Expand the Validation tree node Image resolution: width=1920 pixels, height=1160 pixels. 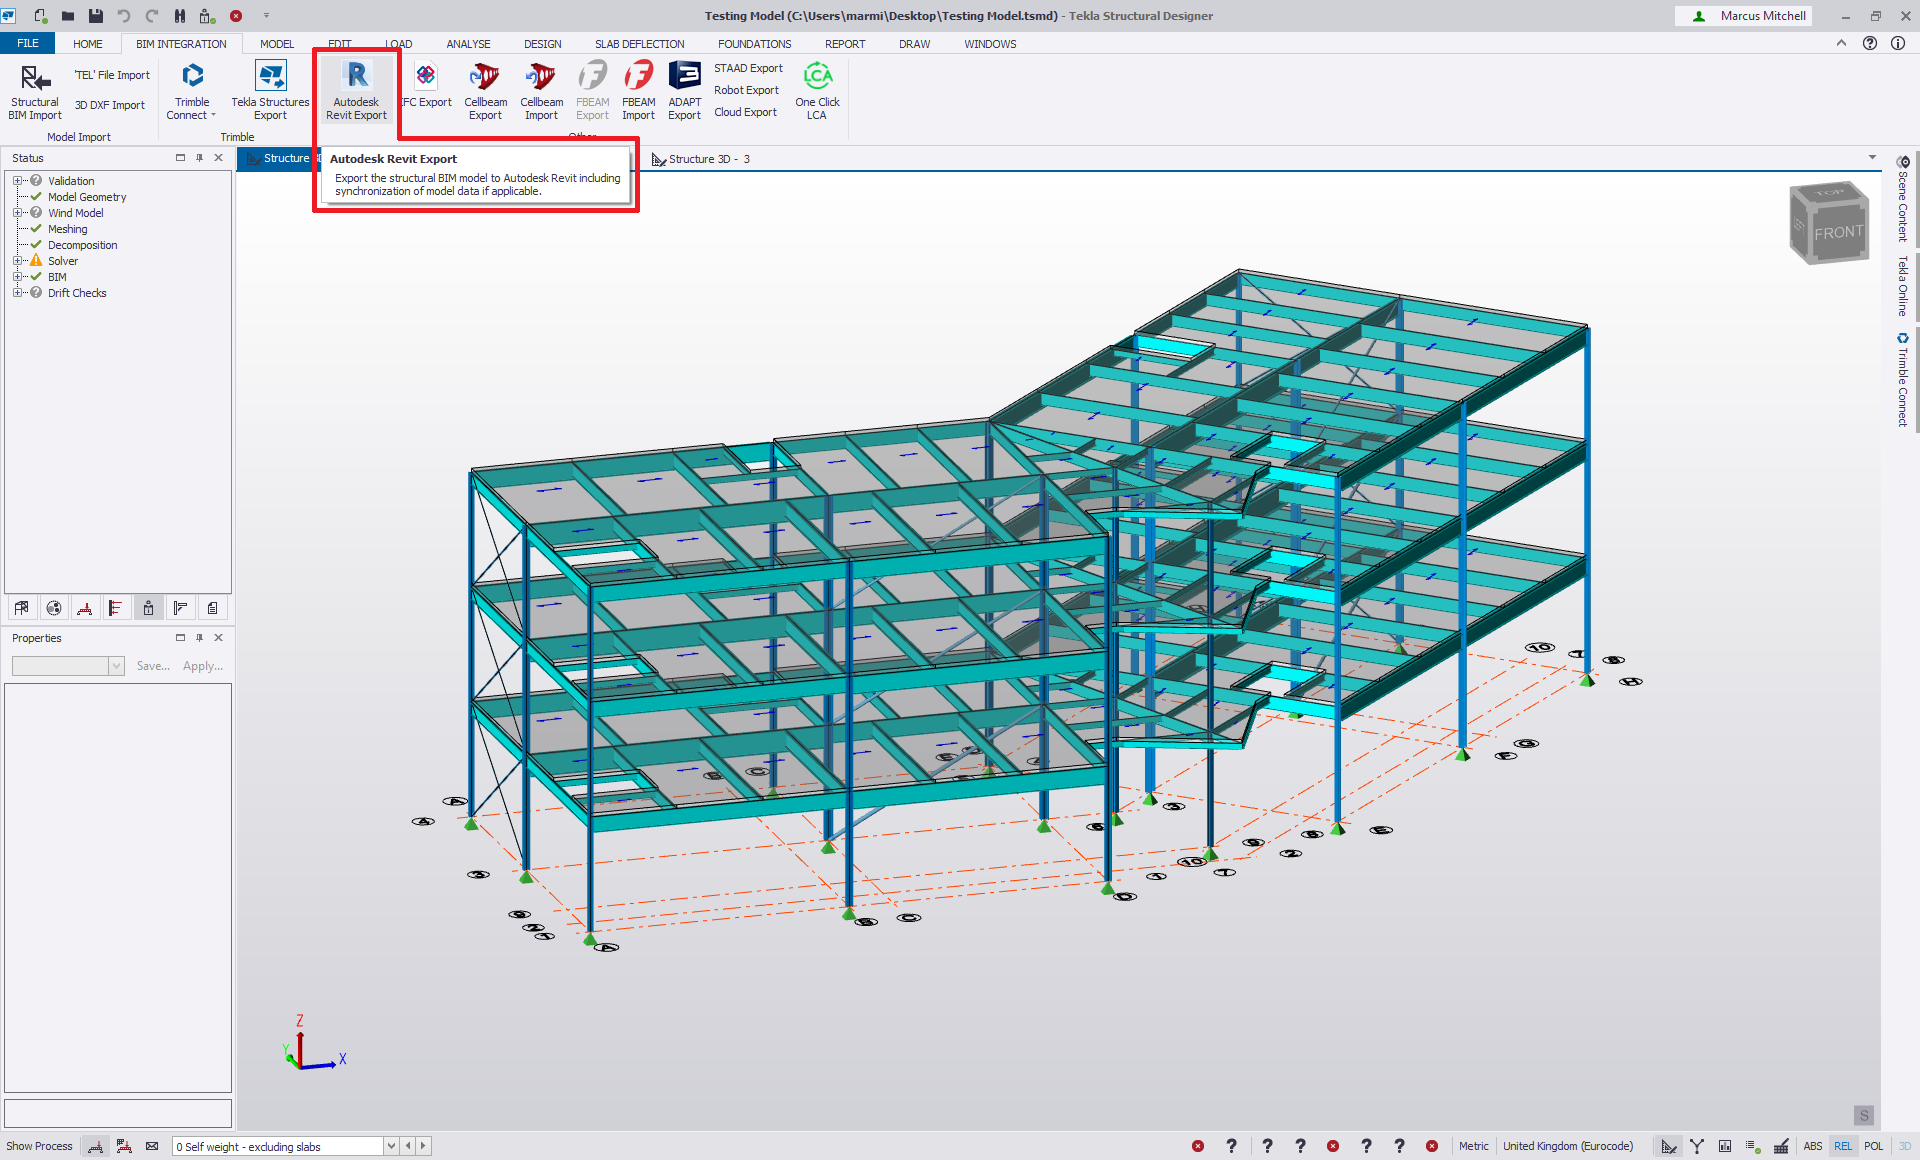17,181
